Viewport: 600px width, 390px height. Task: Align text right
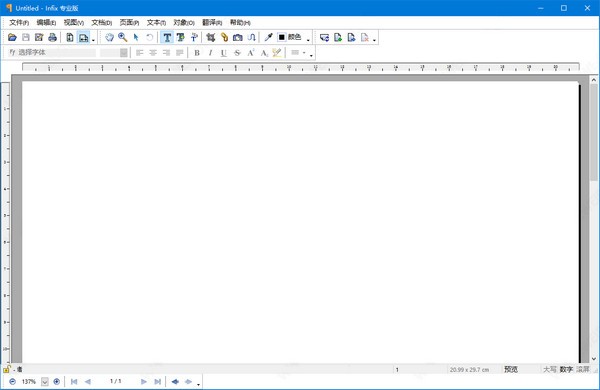pyautogui.click(x=166, y=53)
